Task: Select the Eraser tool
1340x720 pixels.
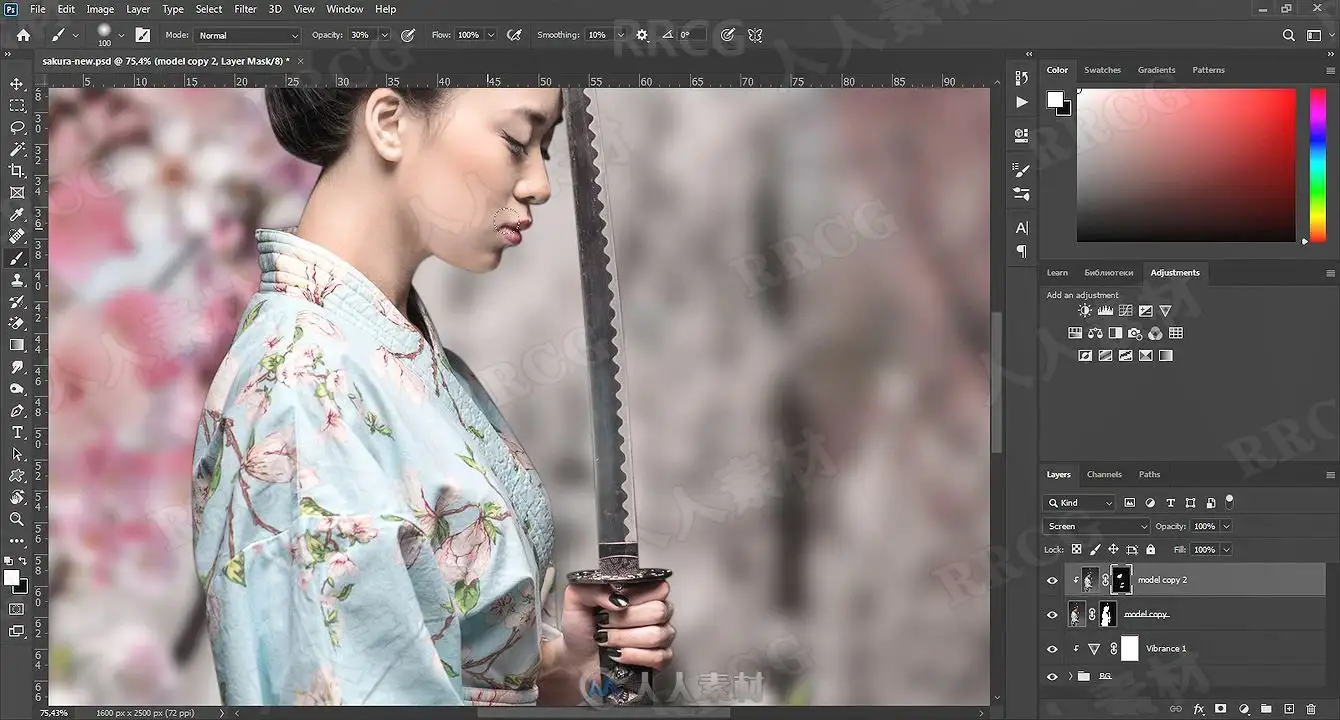Action: (17, 324)
